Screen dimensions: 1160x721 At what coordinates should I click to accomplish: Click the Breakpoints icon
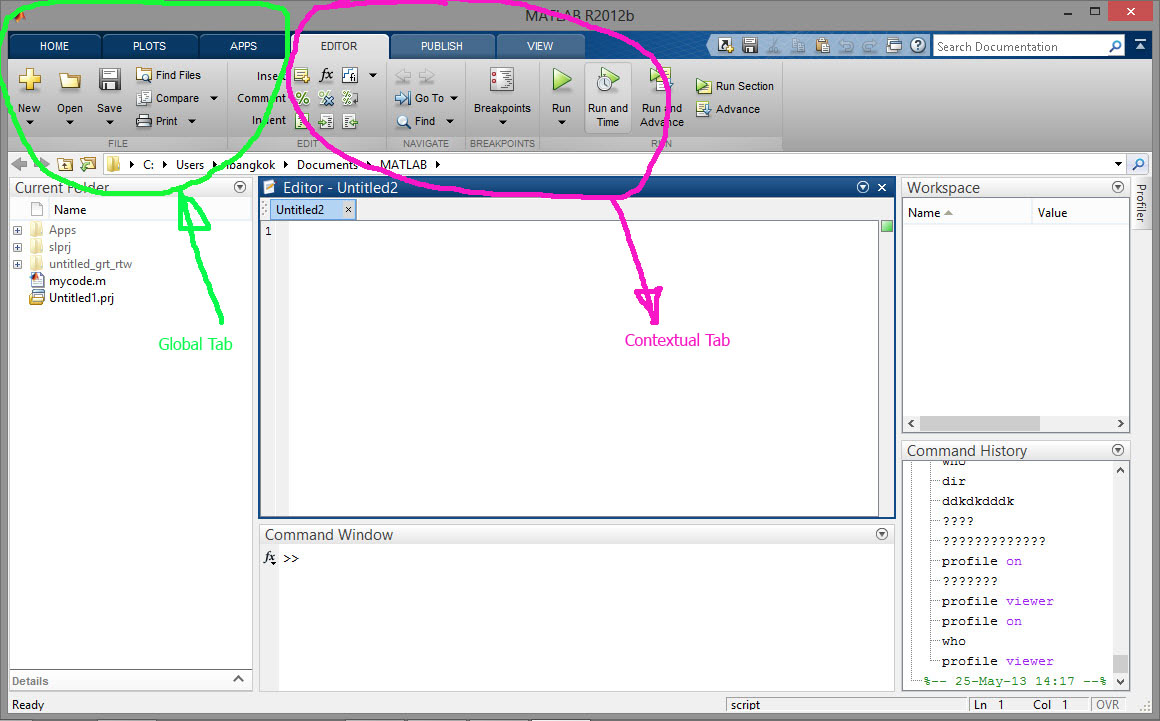pyautogui.click(x=502, y=79)
